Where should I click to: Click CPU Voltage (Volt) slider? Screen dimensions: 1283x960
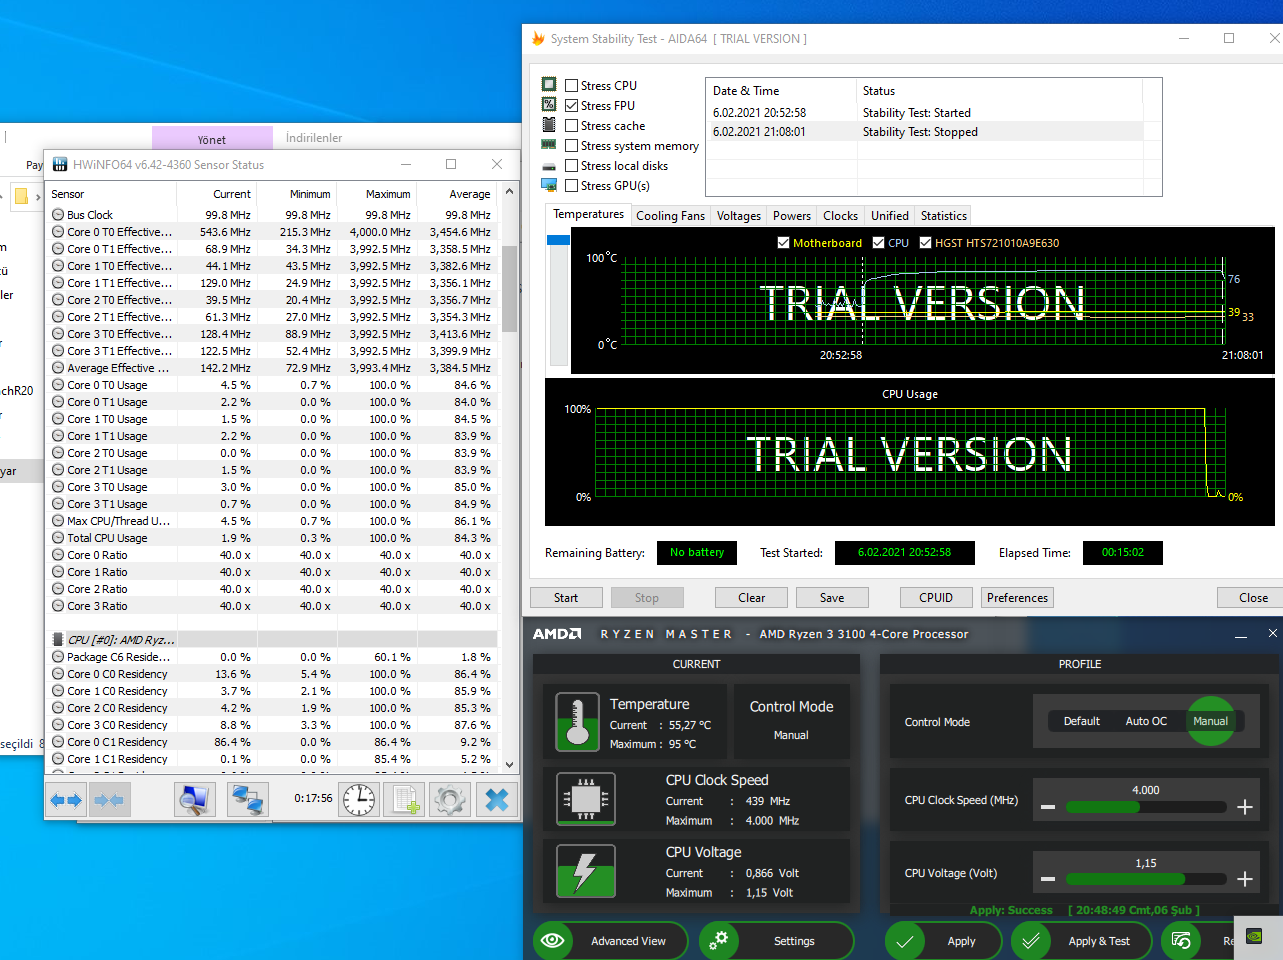click(1146, 880)
